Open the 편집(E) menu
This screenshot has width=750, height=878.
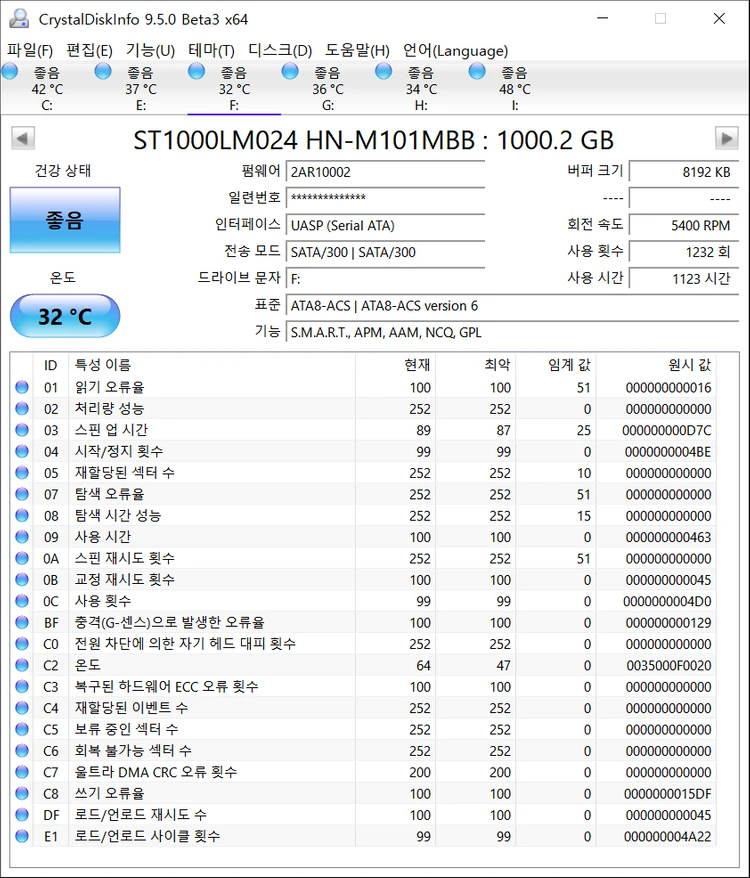pos(89,50)
